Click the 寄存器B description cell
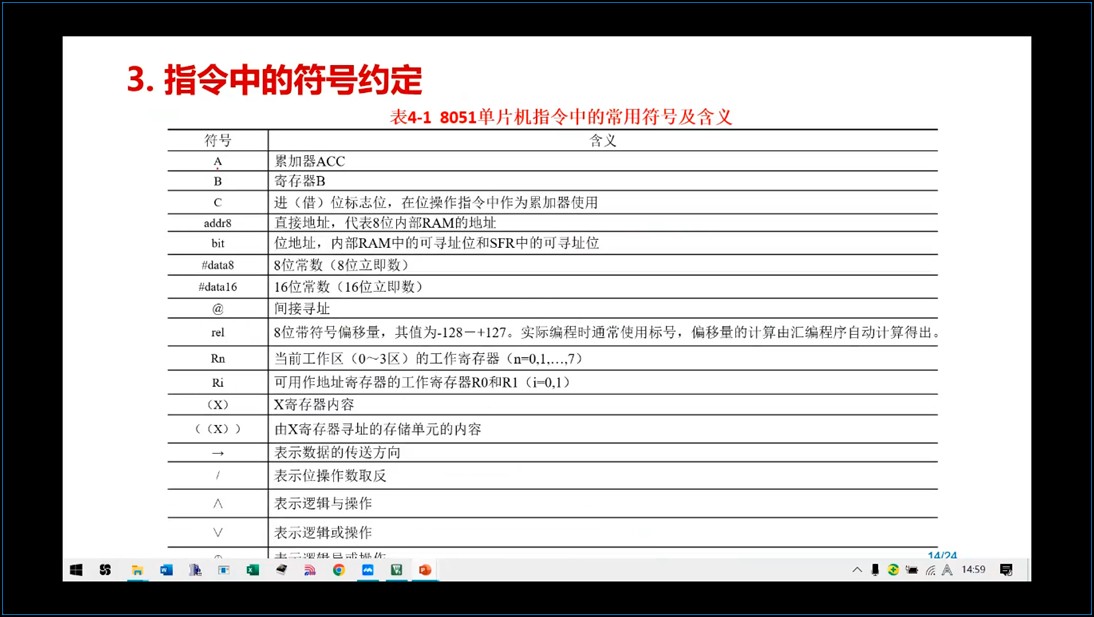The width and height of the screenshot is (1094, 617). pos(299,181)
